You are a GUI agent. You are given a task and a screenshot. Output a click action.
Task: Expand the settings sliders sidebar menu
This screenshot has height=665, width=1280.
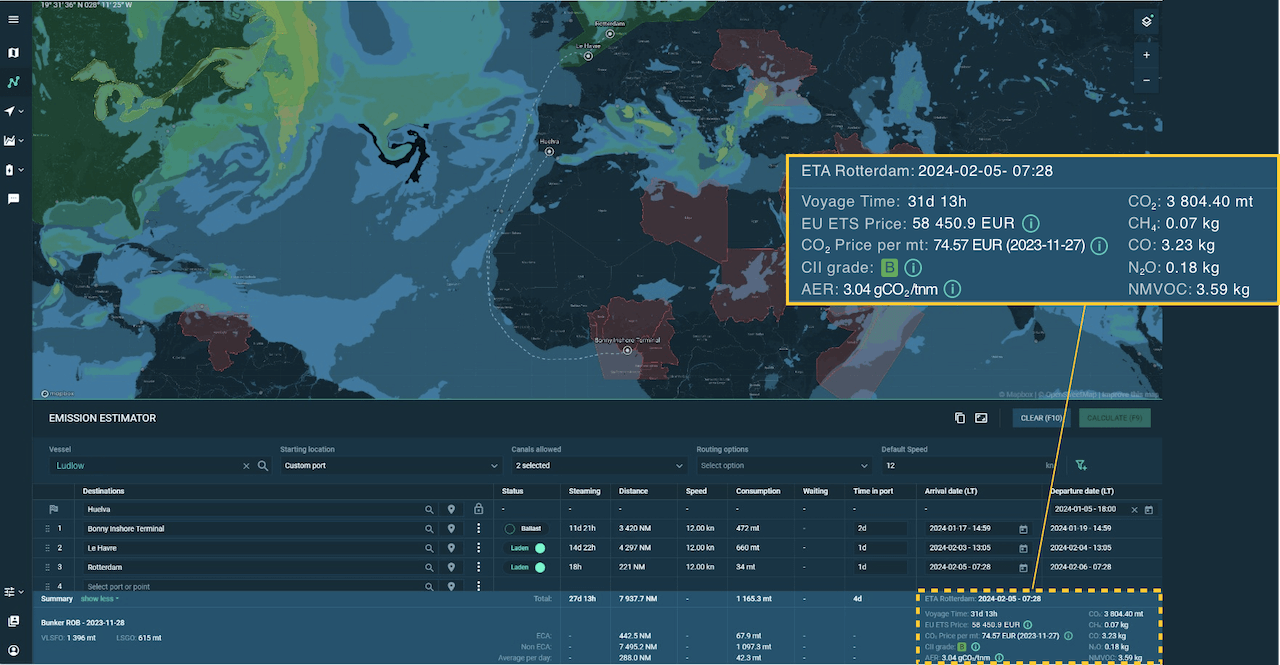pos(15,592)
